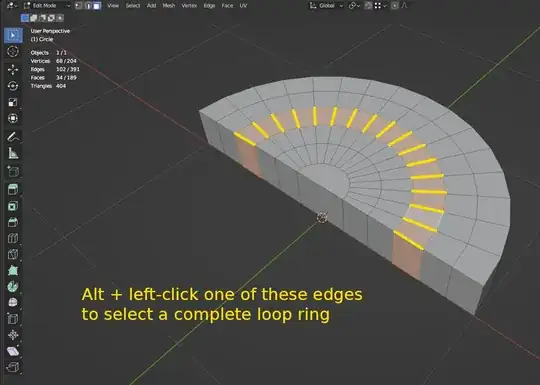
Task: Select the Edge Slide tool
Action: tap(13, 319)
